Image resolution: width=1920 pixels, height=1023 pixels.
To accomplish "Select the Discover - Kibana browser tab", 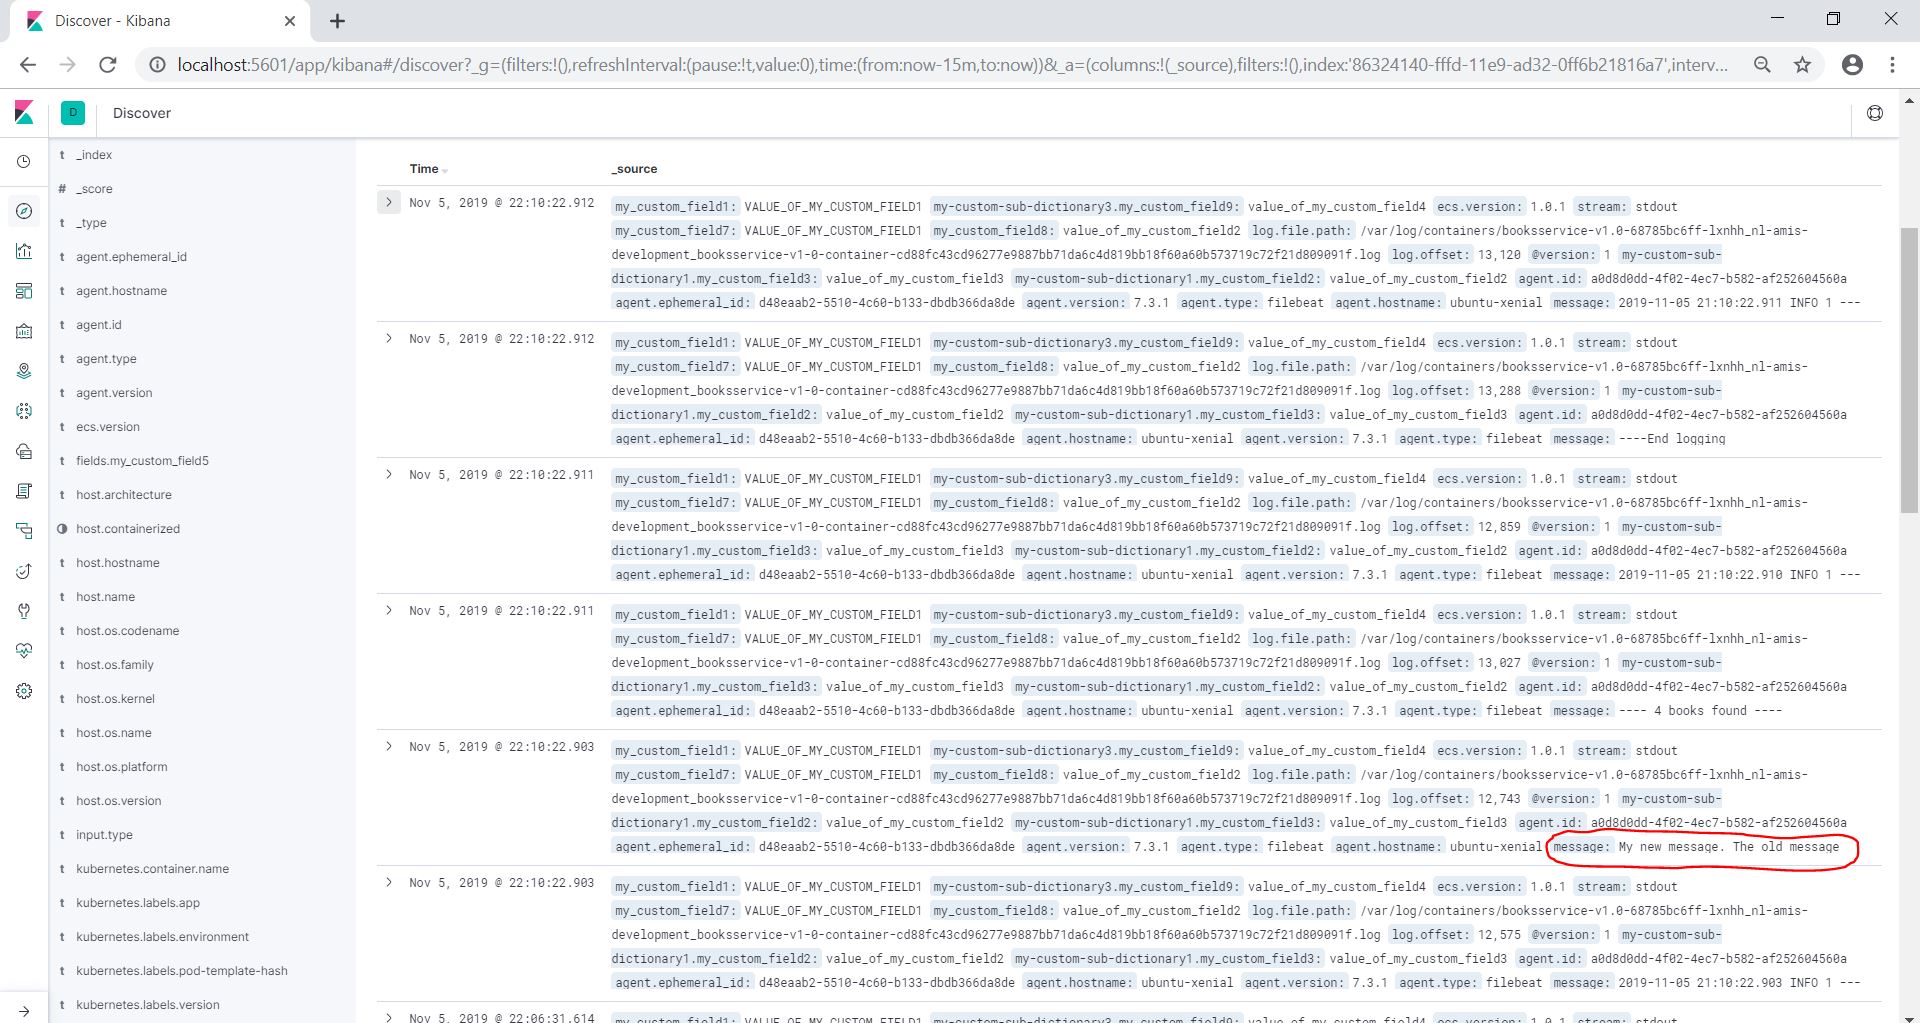I will pyautogui.click(x=160, y=21).
